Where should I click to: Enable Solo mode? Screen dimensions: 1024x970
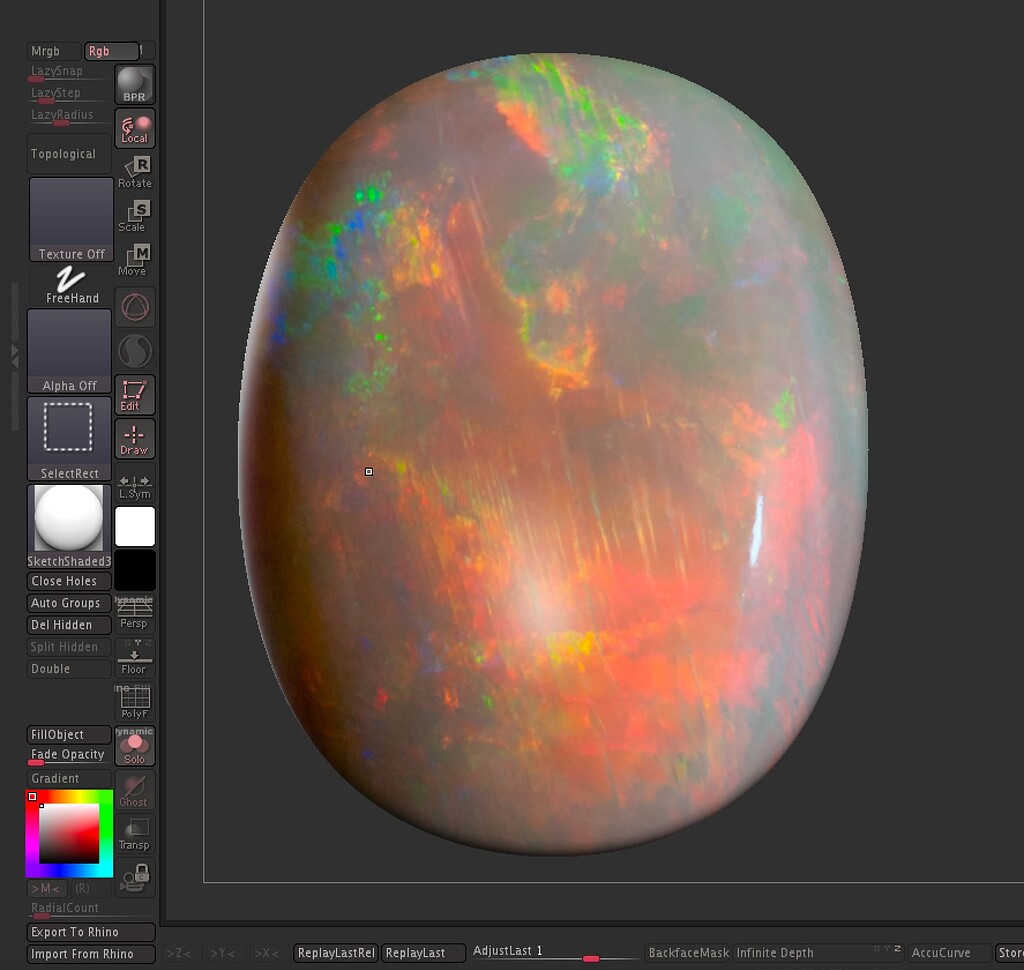pyautogui.click(x=135, y=747)
